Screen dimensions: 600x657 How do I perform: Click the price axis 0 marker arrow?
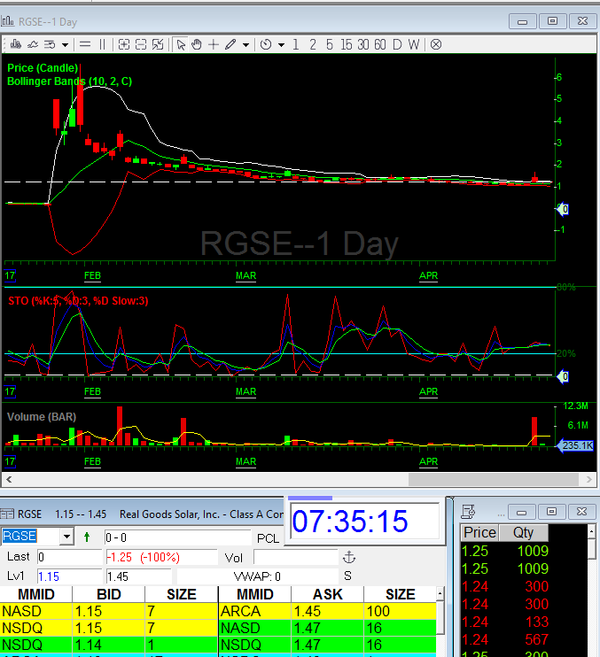coord(562,209)
